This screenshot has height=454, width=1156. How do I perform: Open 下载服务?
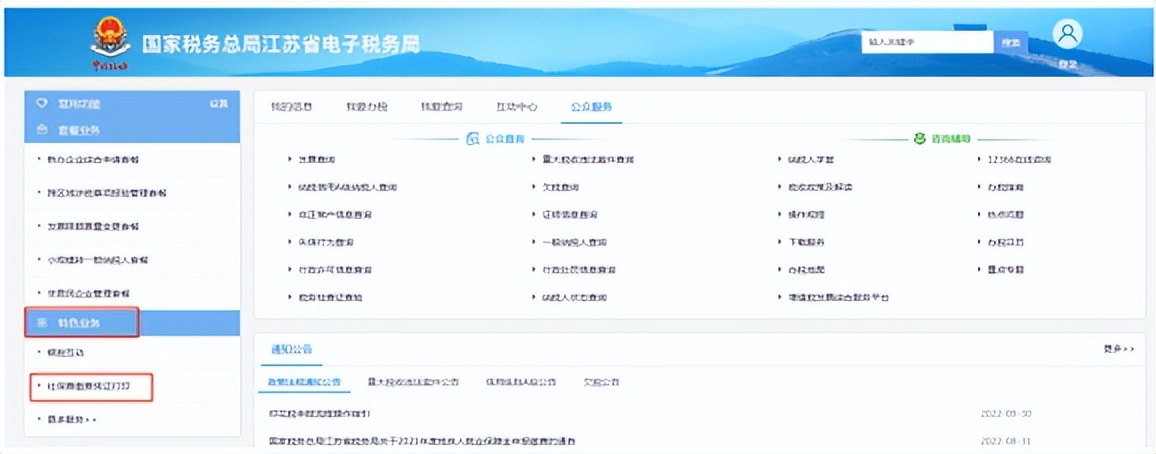pyautogui.click(x=807, y=242)
